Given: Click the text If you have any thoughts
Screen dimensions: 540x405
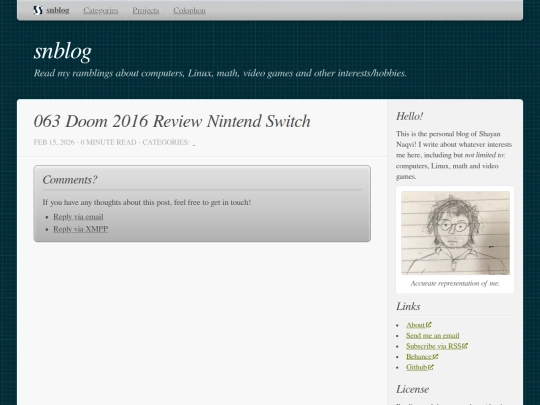Looking at the screenshot, I should coord(147,202).
